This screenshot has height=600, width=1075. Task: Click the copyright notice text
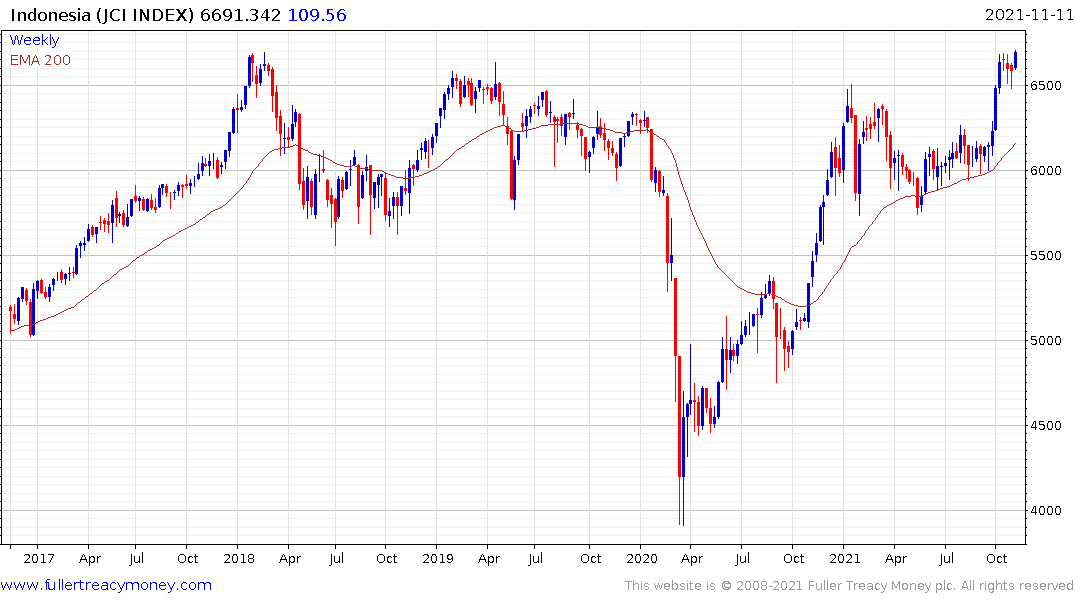(849, 586)
